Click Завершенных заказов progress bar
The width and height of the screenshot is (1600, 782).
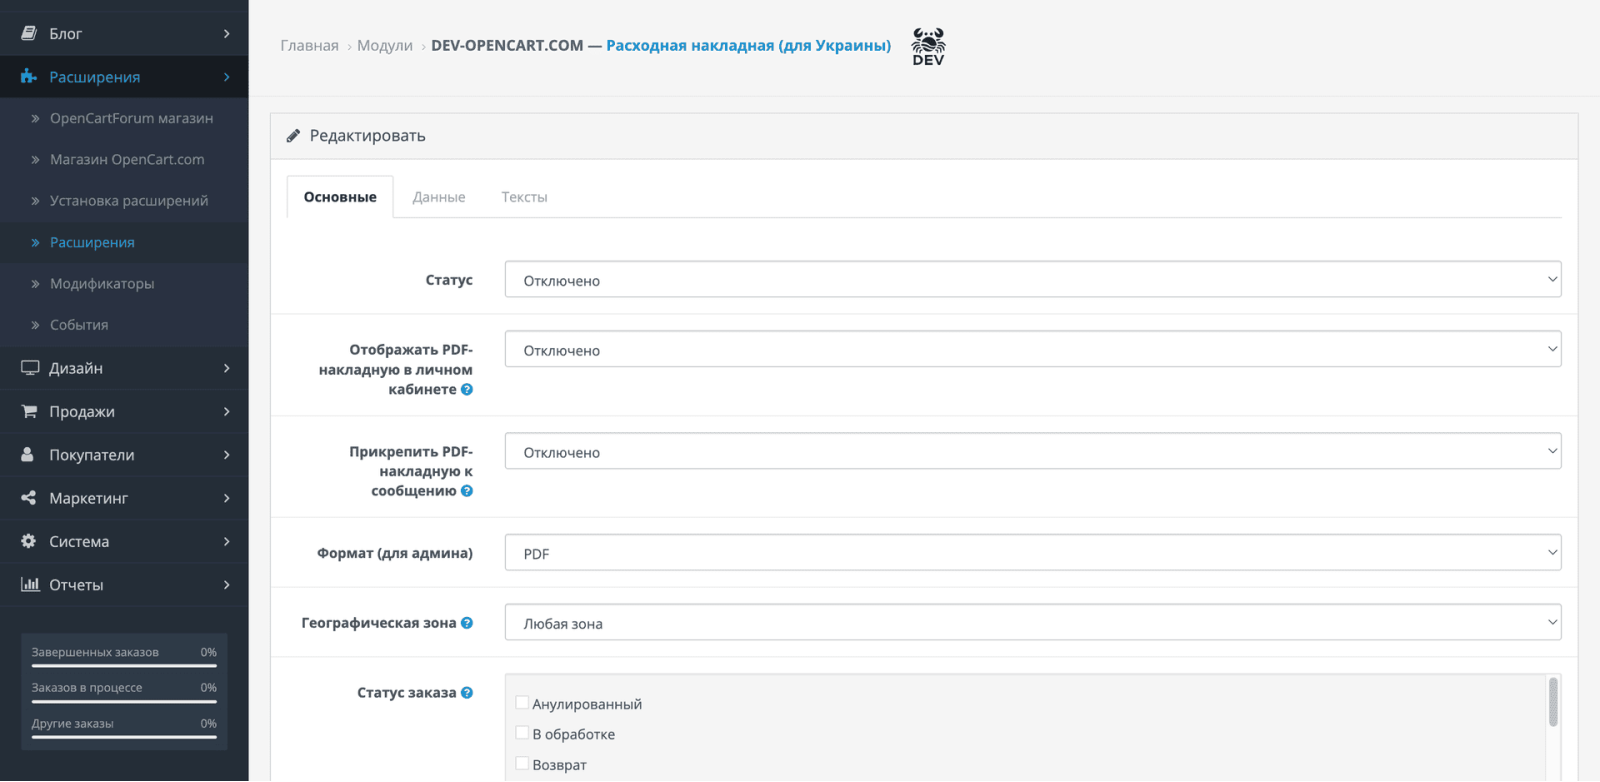[x=124, y=665]
